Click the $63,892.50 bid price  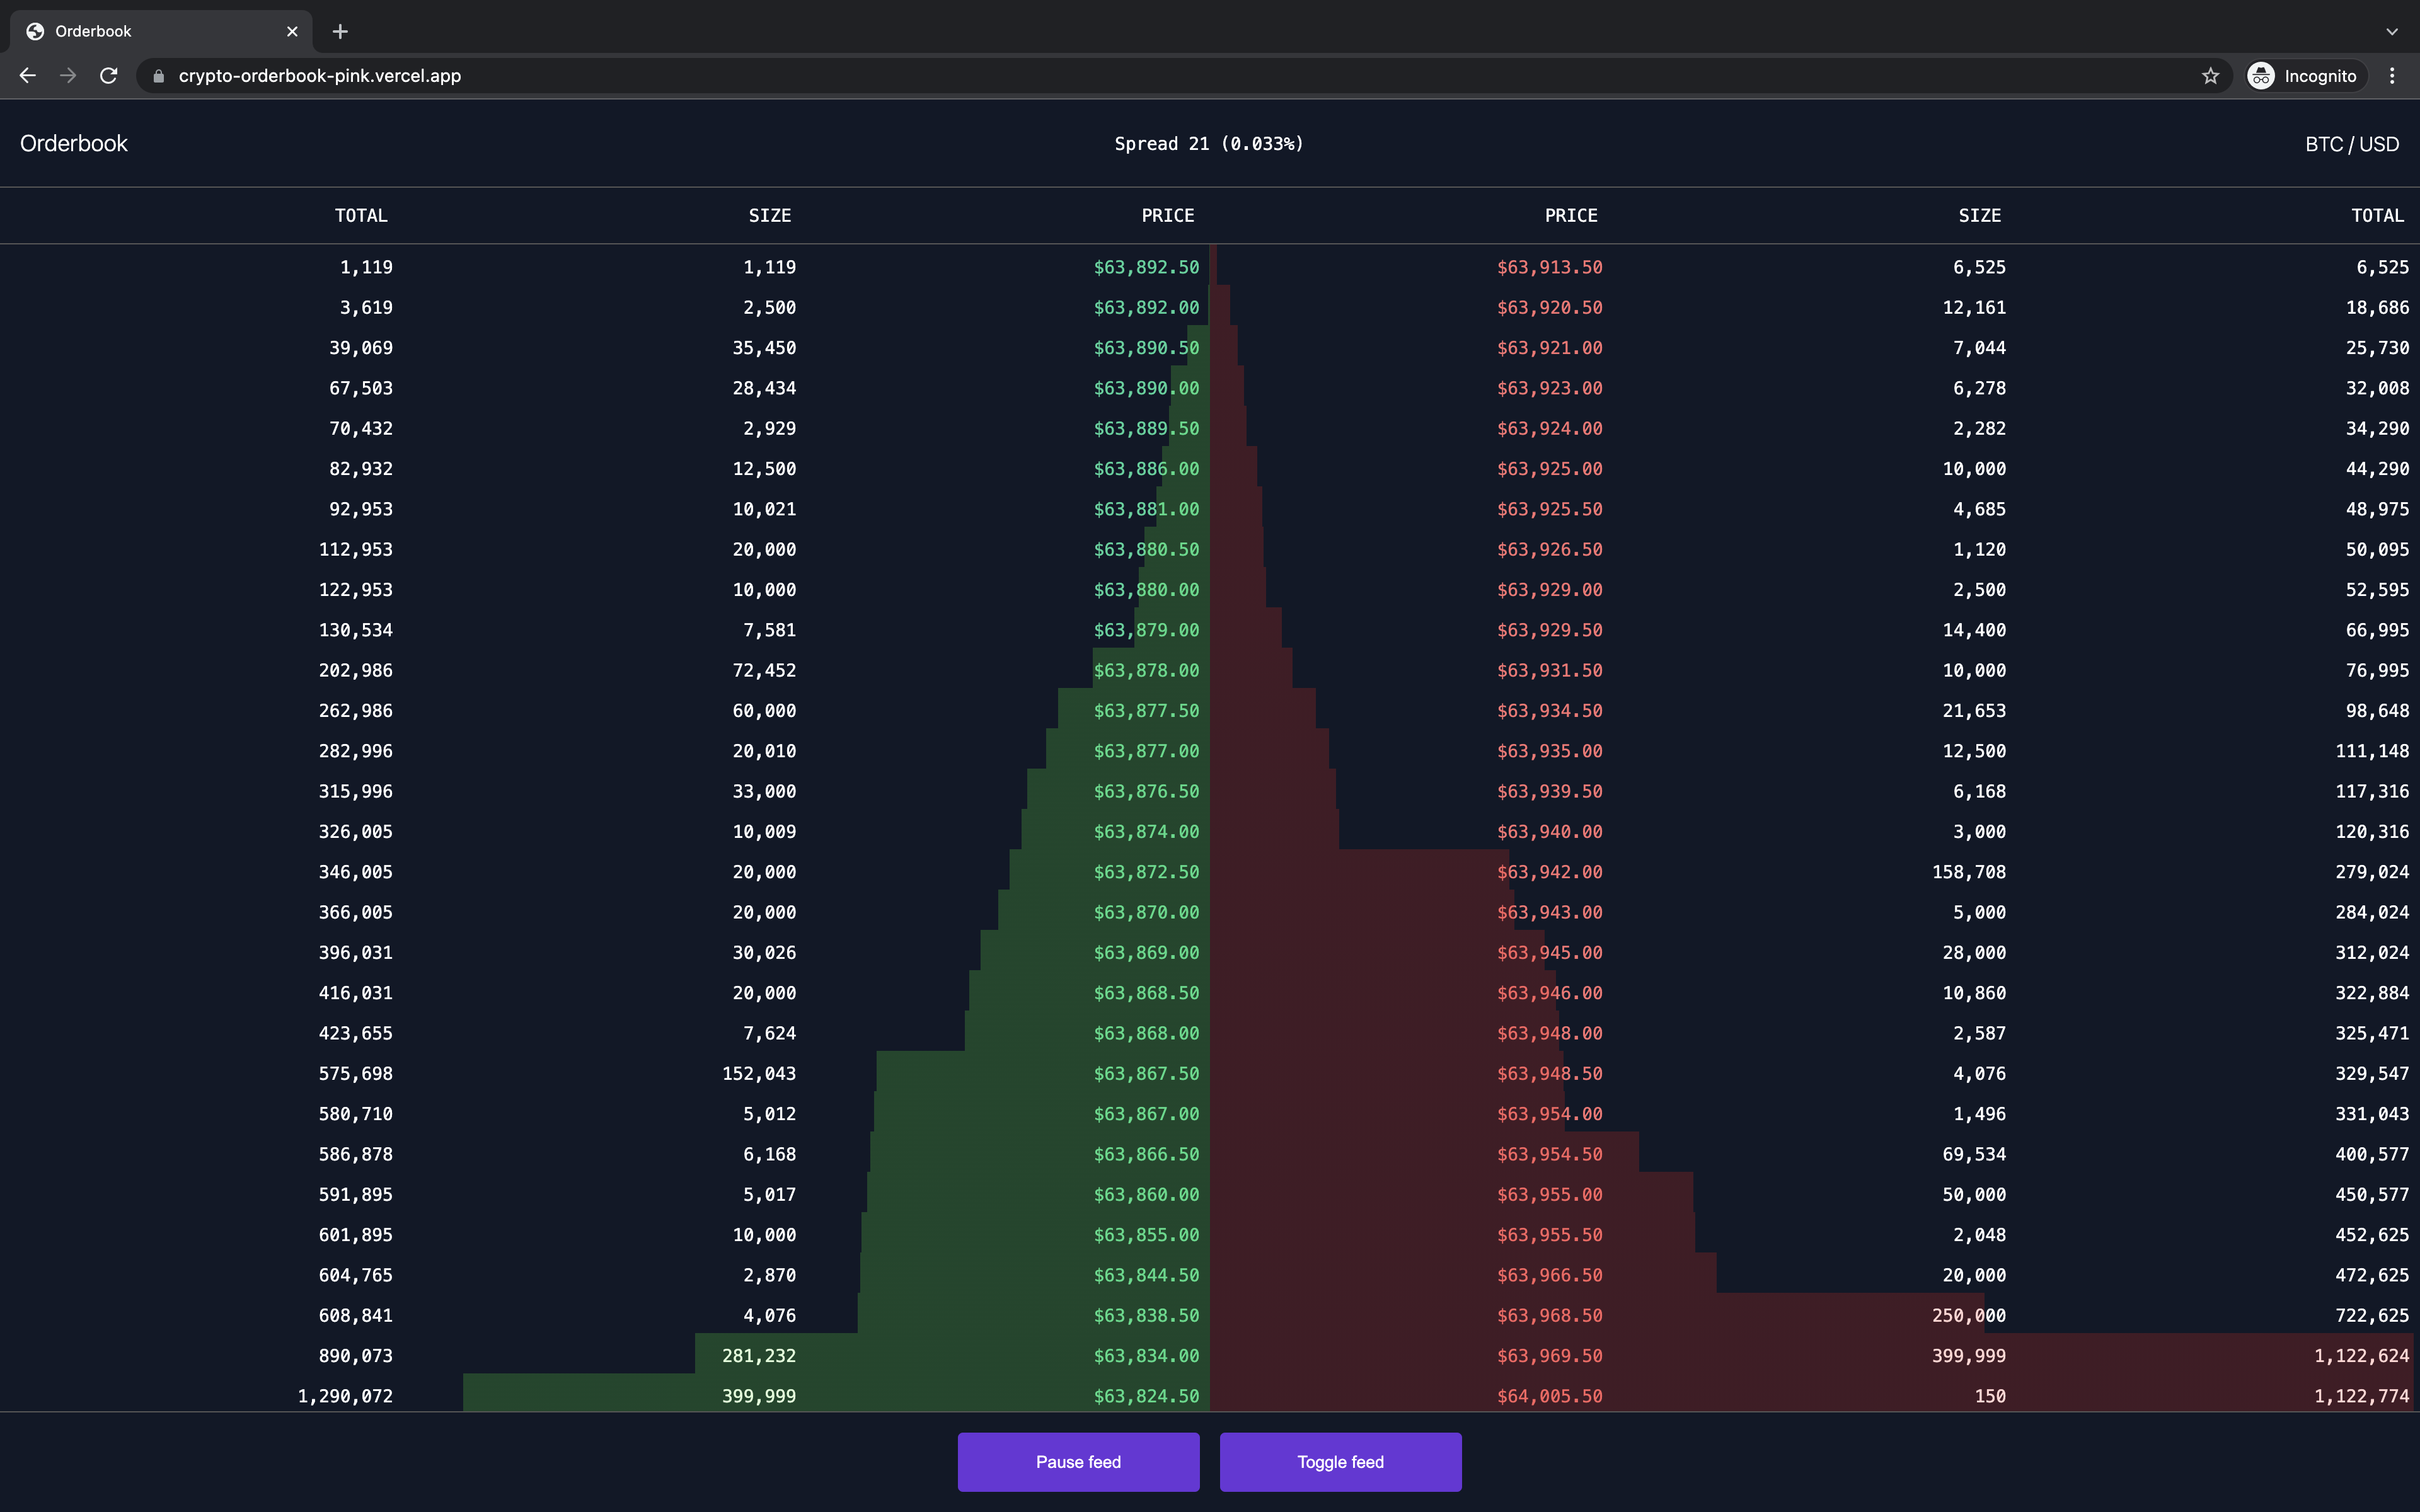(x=1146, y=267)
